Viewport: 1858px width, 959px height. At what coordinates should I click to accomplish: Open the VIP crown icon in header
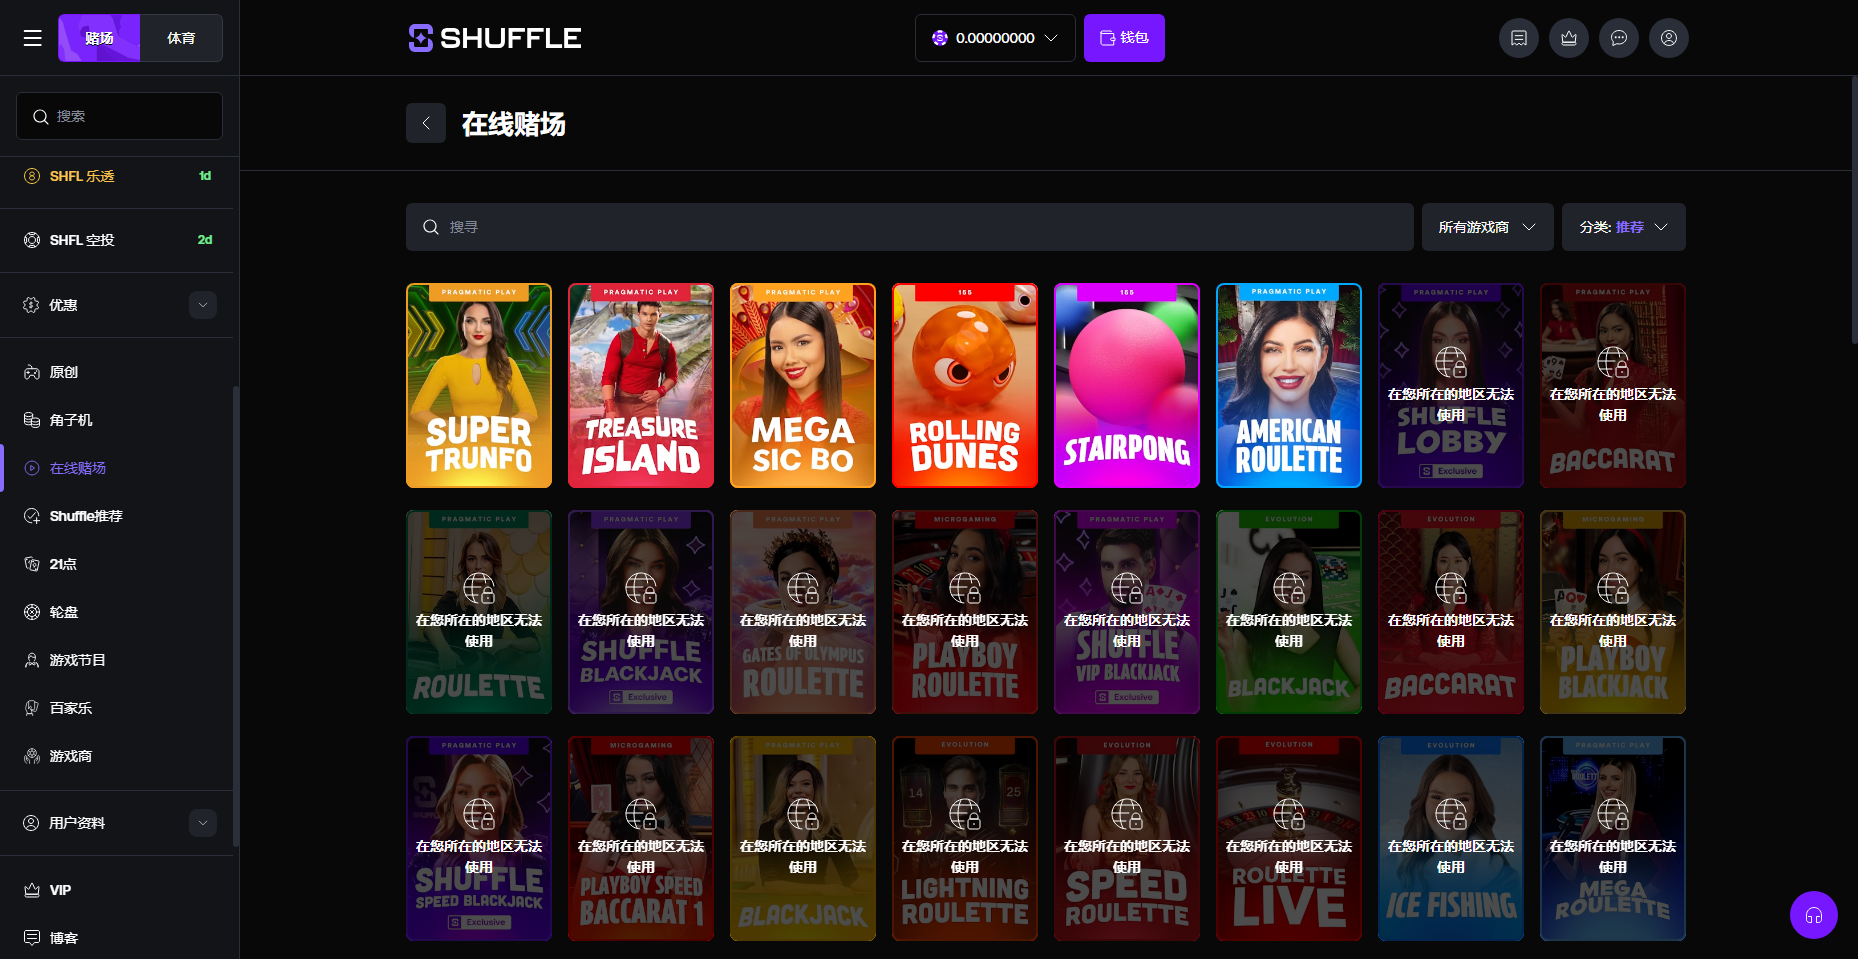tap(1568, 38)
